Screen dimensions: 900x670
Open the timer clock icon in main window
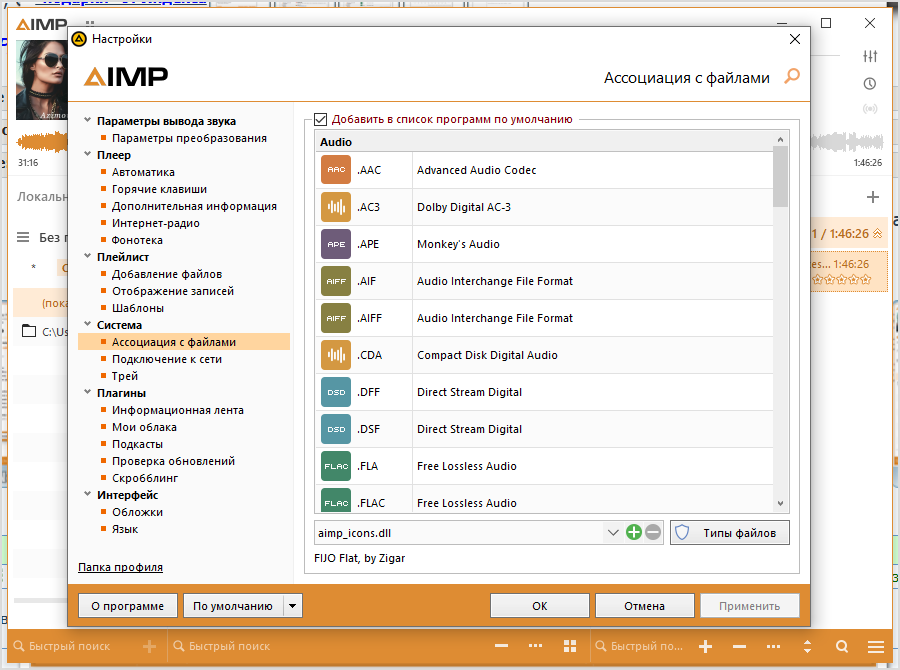click(x=870, y=84)
